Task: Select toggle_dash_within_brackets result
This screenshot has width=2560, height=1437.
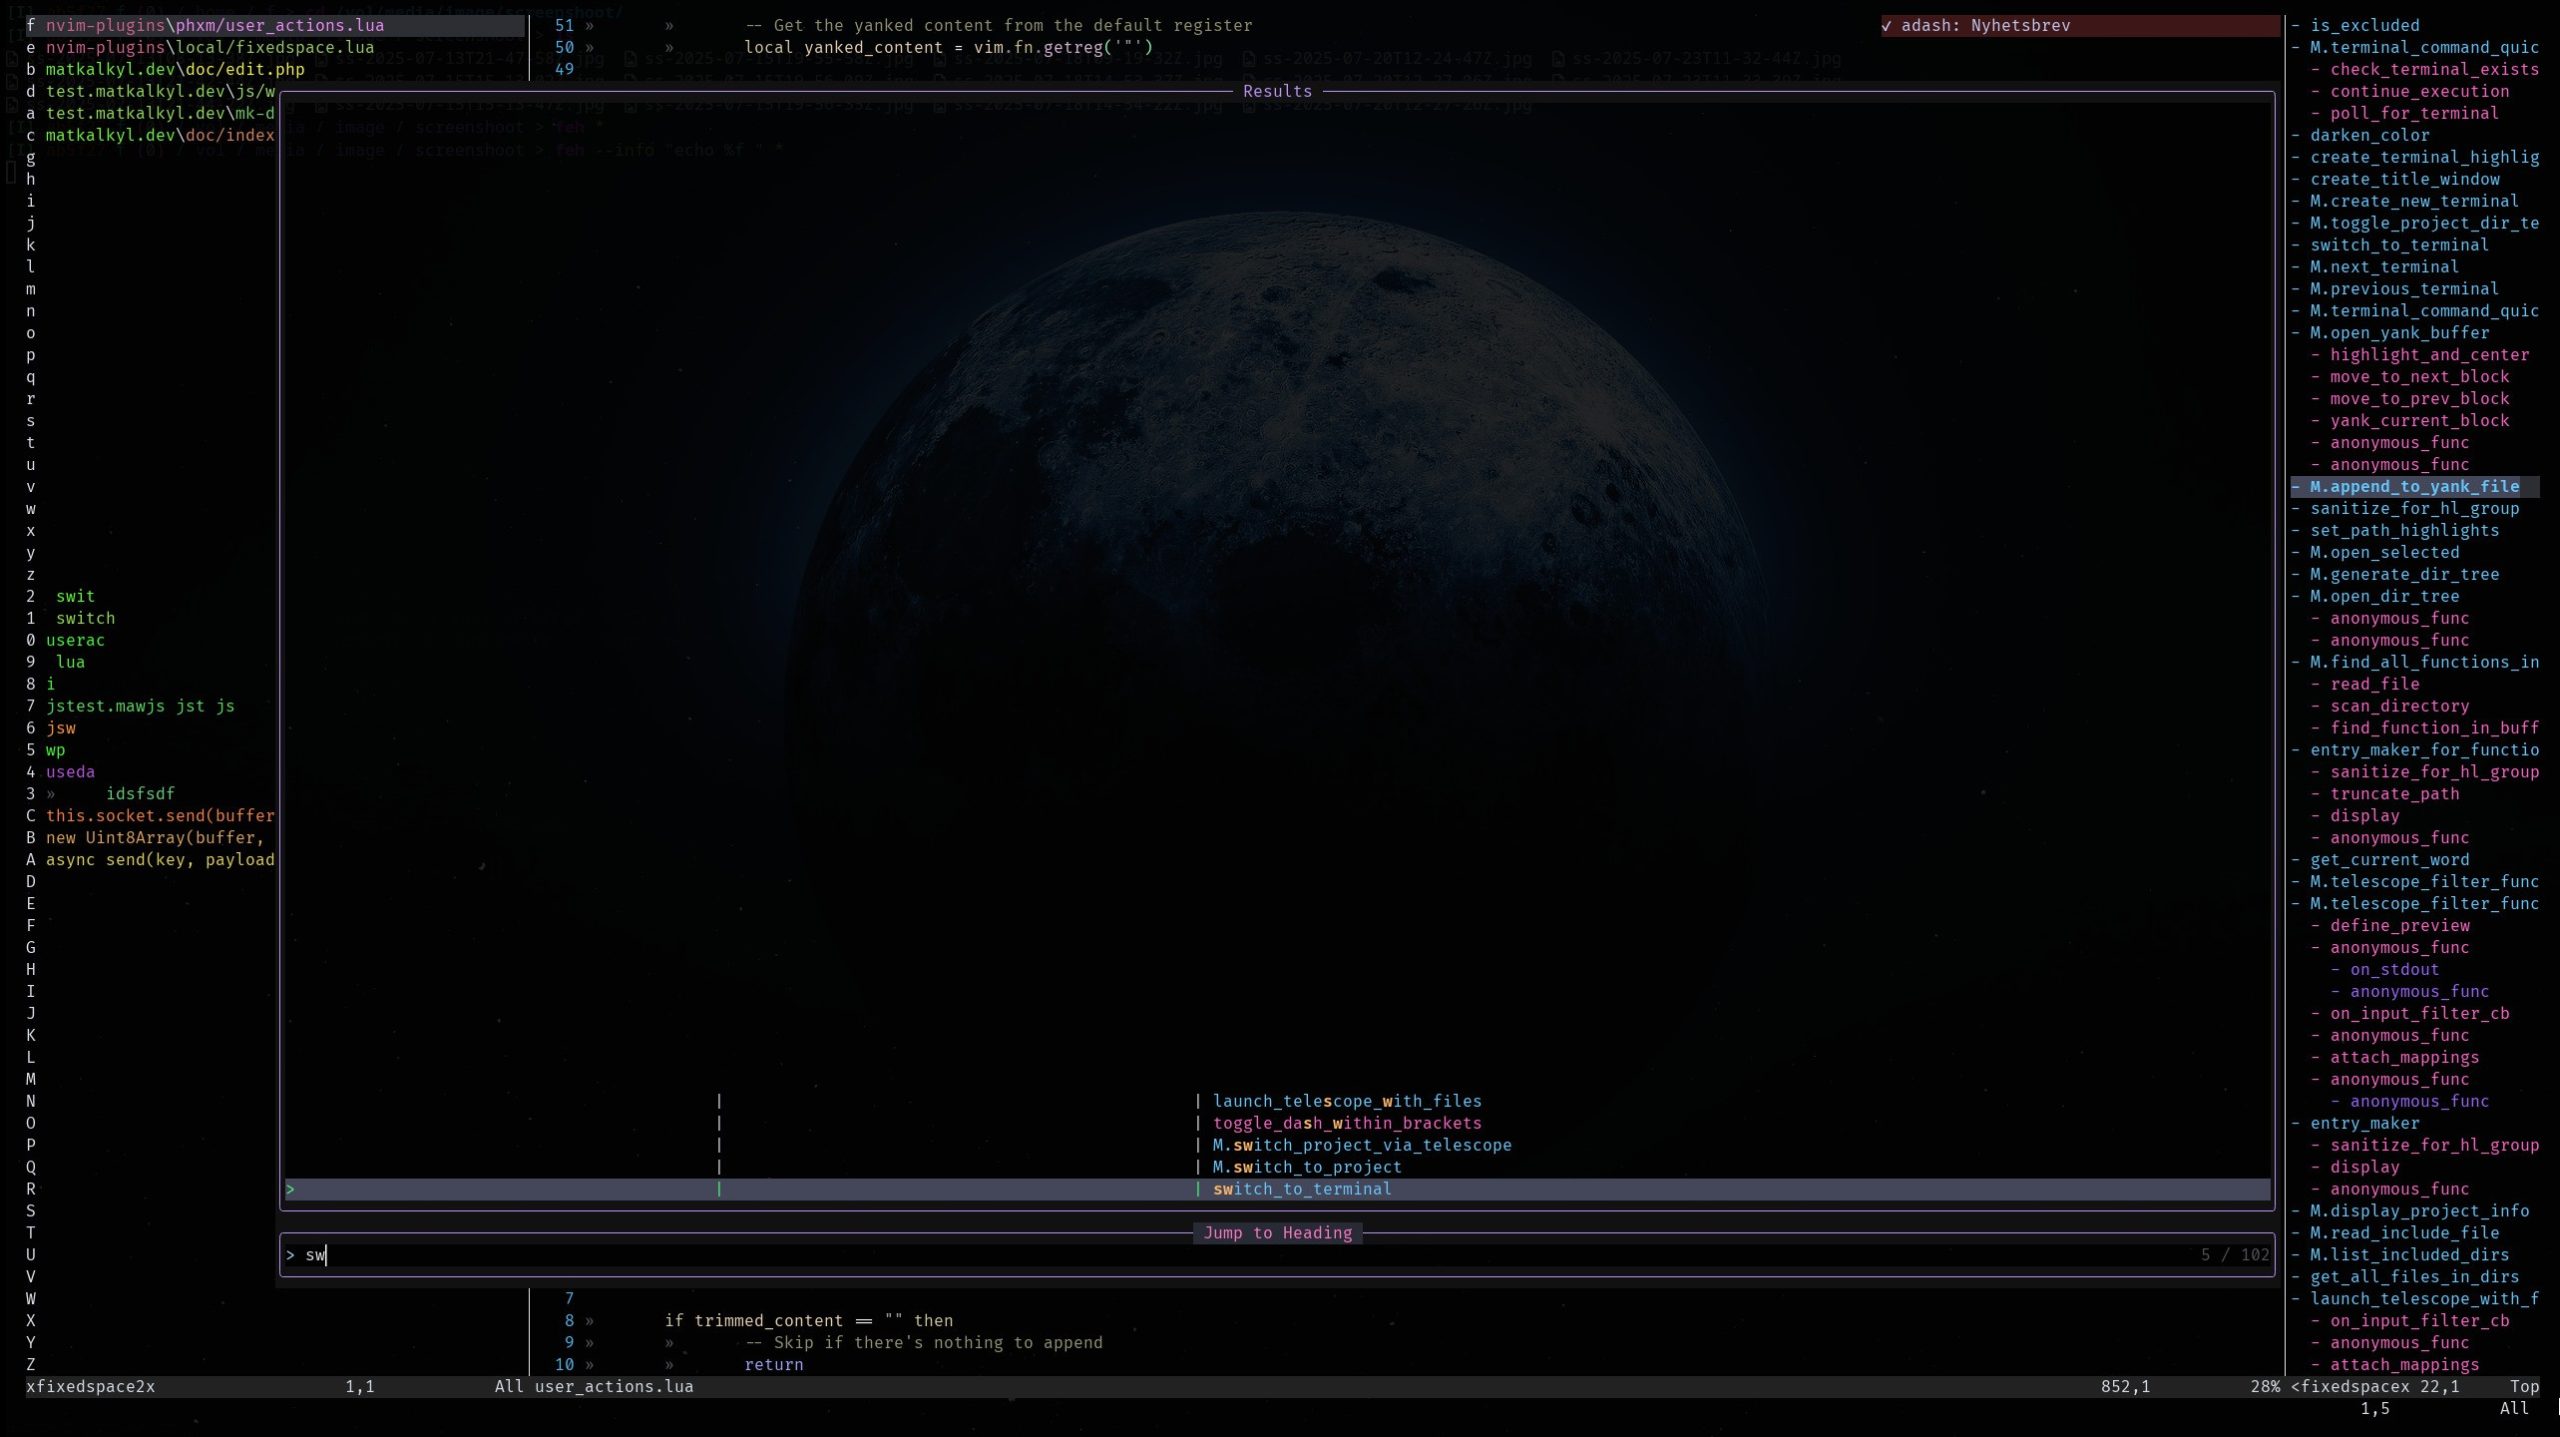Action: pyautogui.click(x=1346, y=1123)
